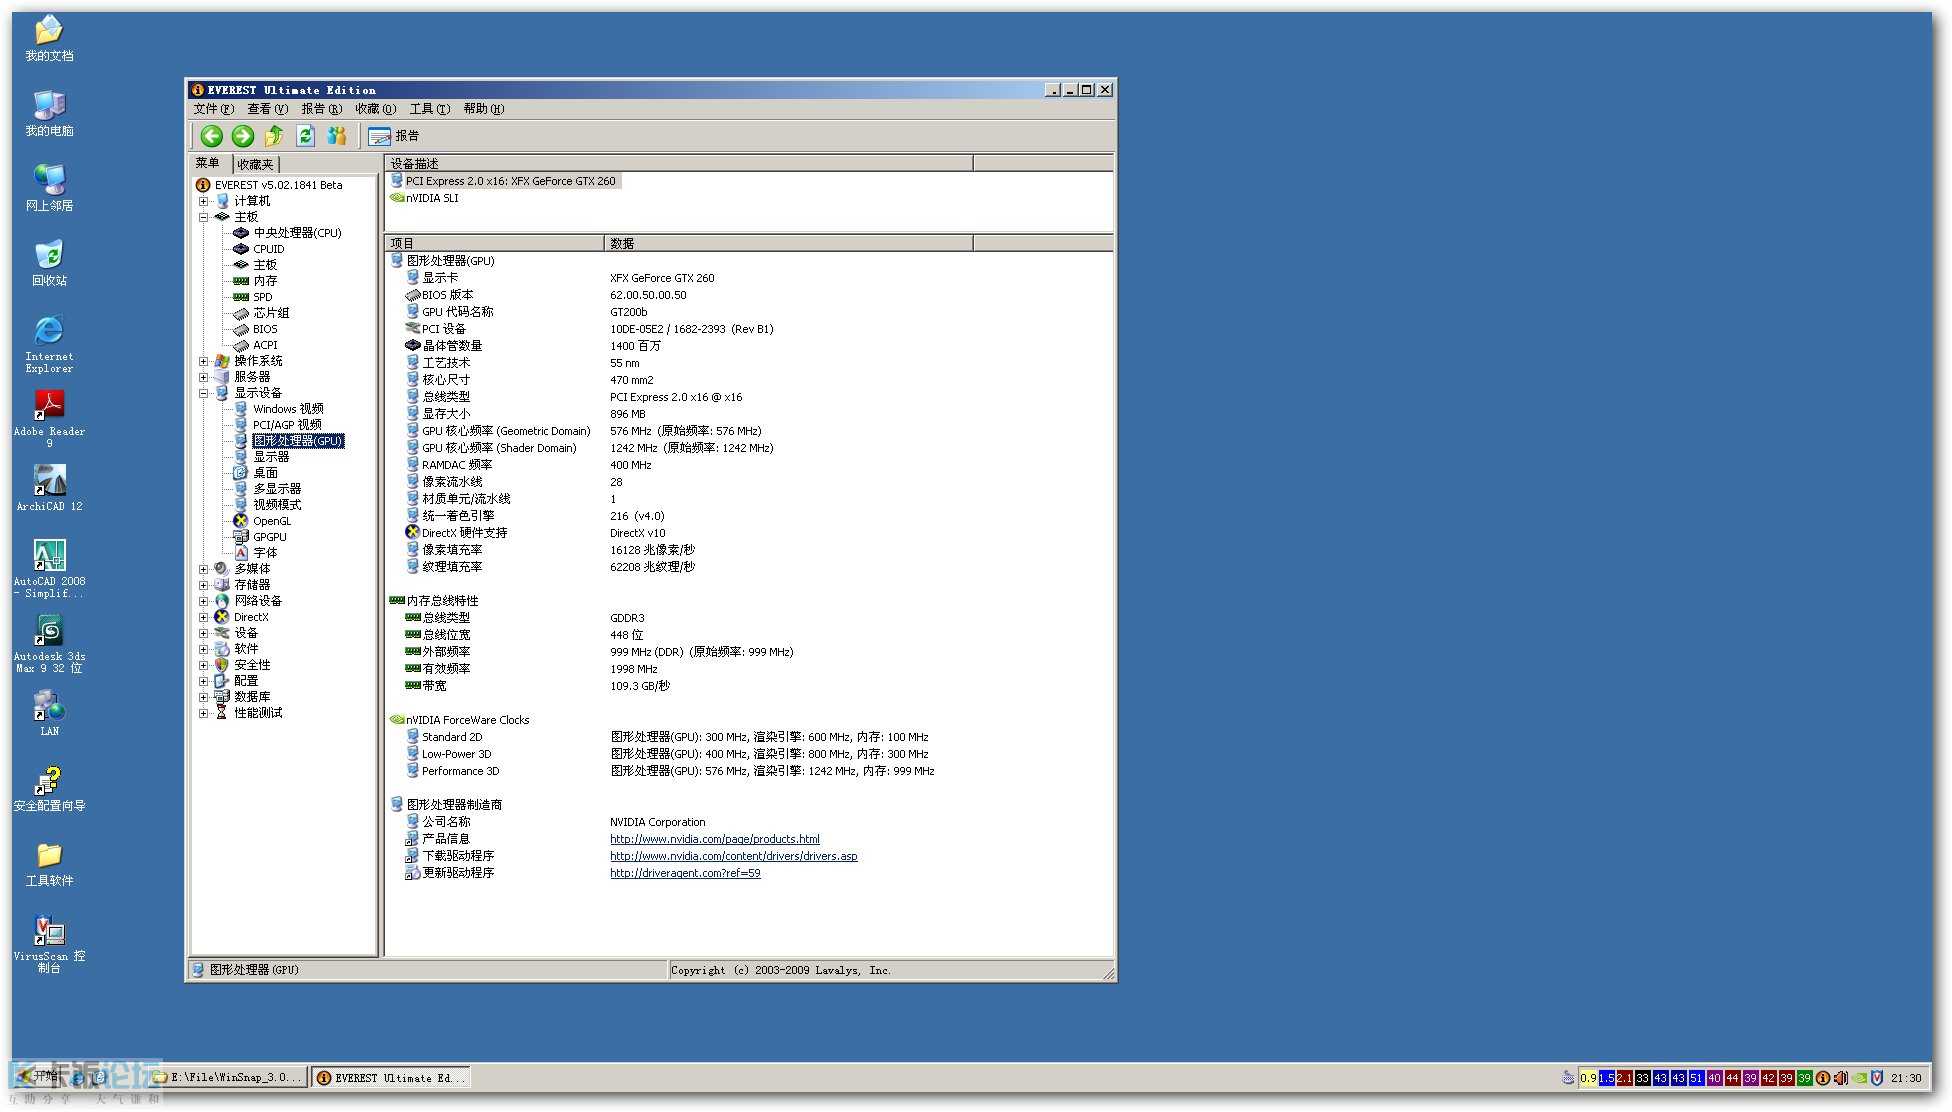This screenshot has width=1952, height=1112.
Task: Go up one level with the folder-arrow icon
Action: pos(274,136)
